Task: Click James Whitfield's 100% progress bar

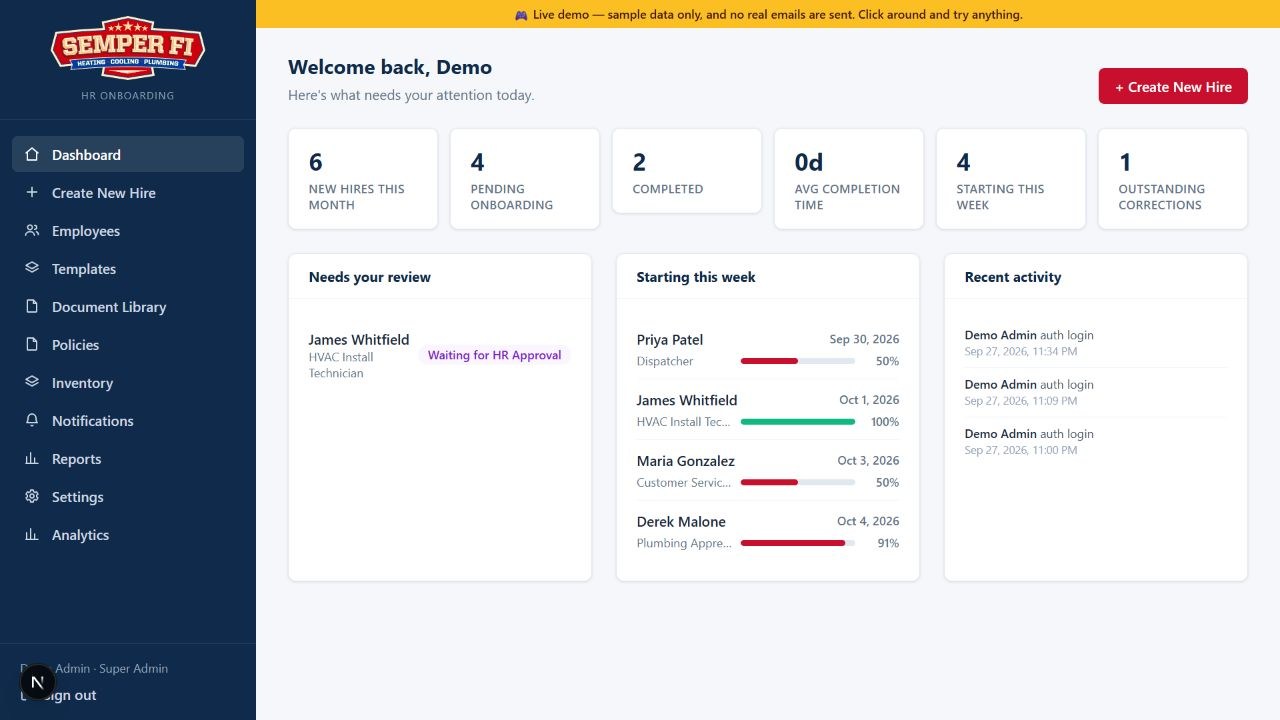Action: (798, 422)
